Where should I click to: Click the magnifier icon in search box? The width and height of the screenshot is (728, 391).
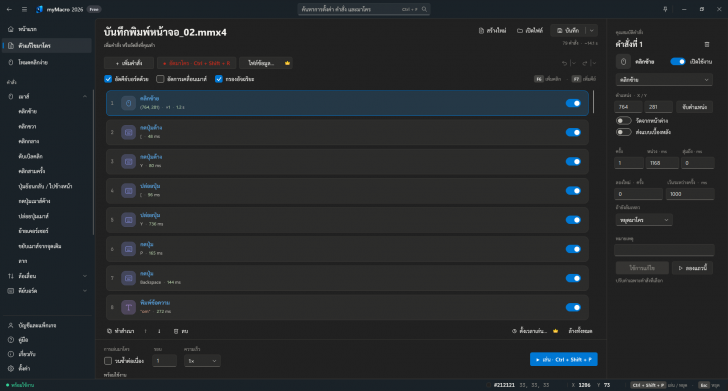(424, 9)
